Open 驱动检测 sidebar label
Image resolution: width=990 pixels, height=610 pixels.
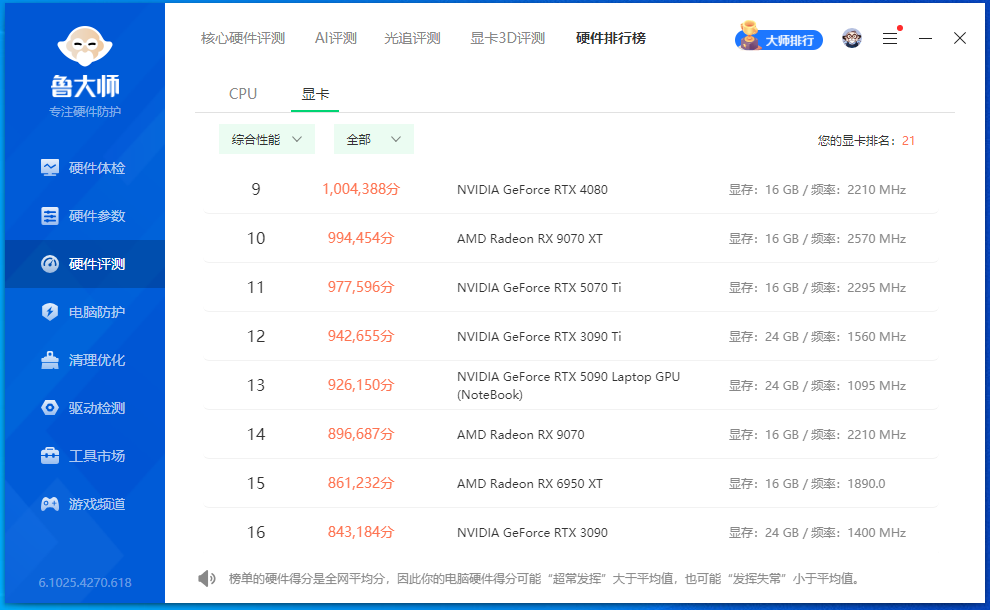point(97,408)
